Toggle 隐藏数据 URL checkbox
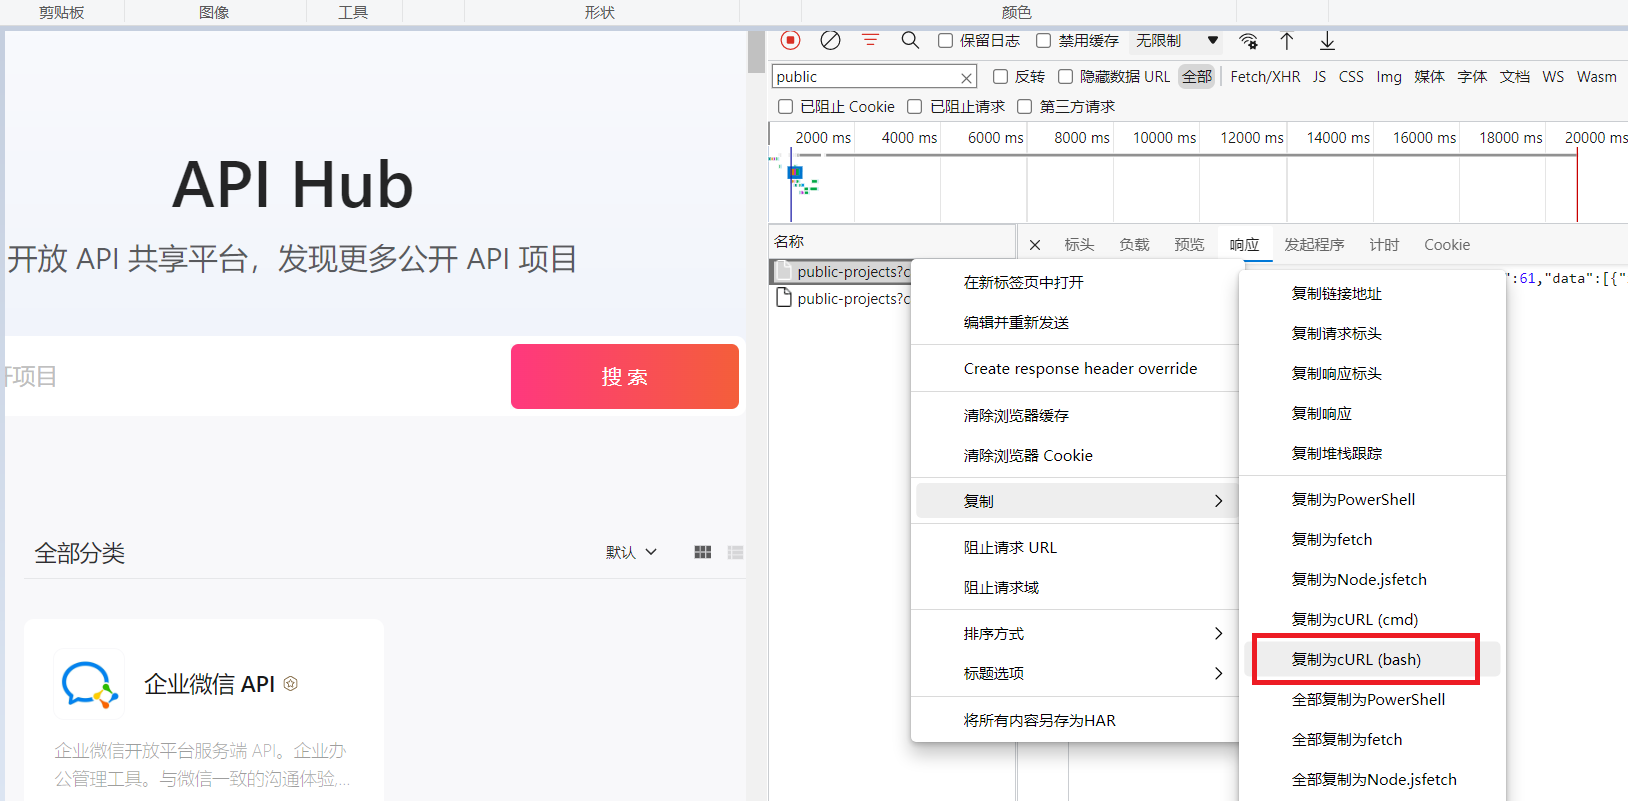 click(1065, 77)
